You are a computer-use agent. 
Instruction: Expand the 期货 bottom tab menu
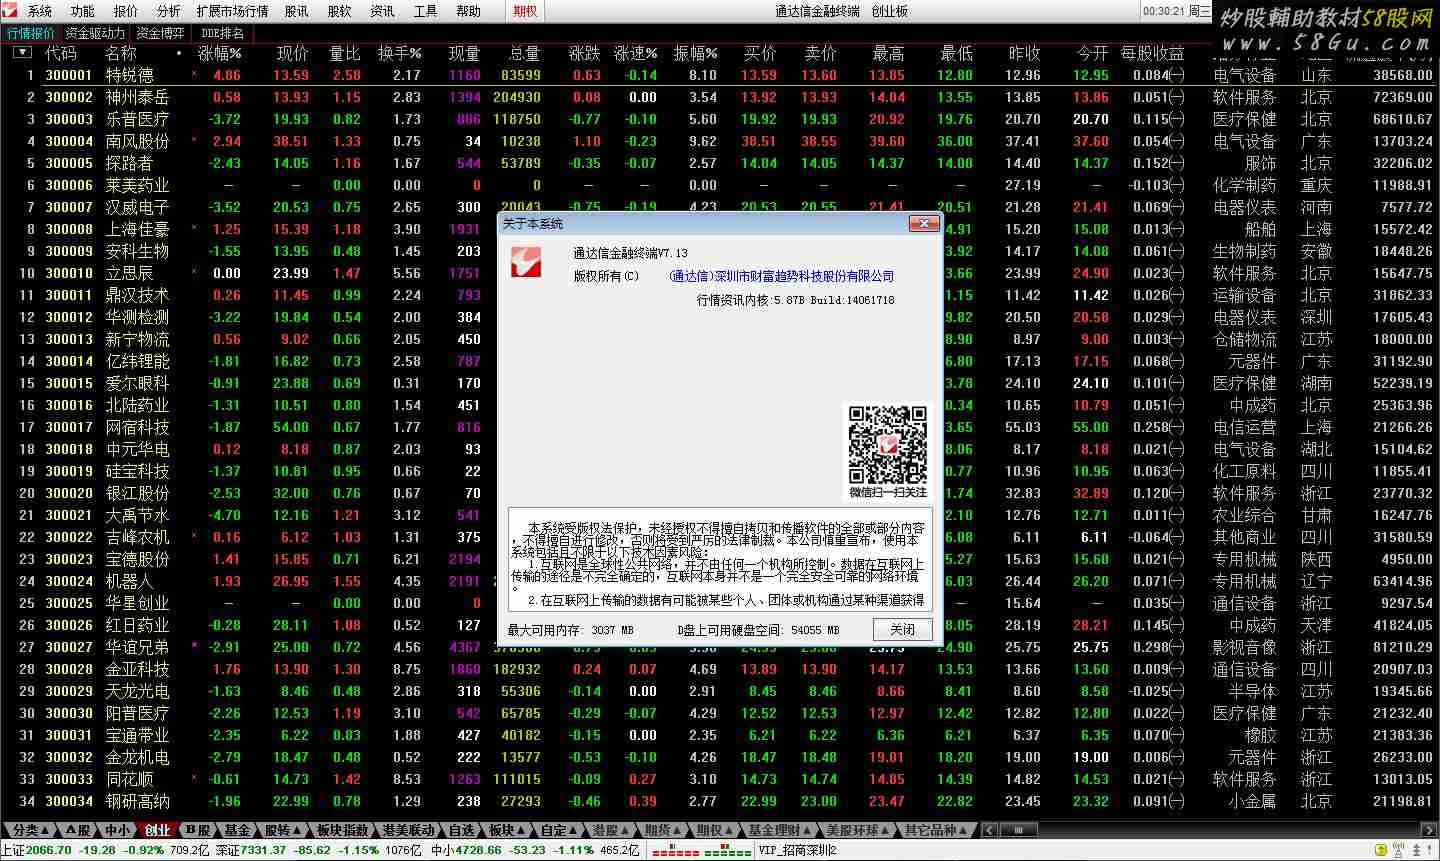point(663,830)
